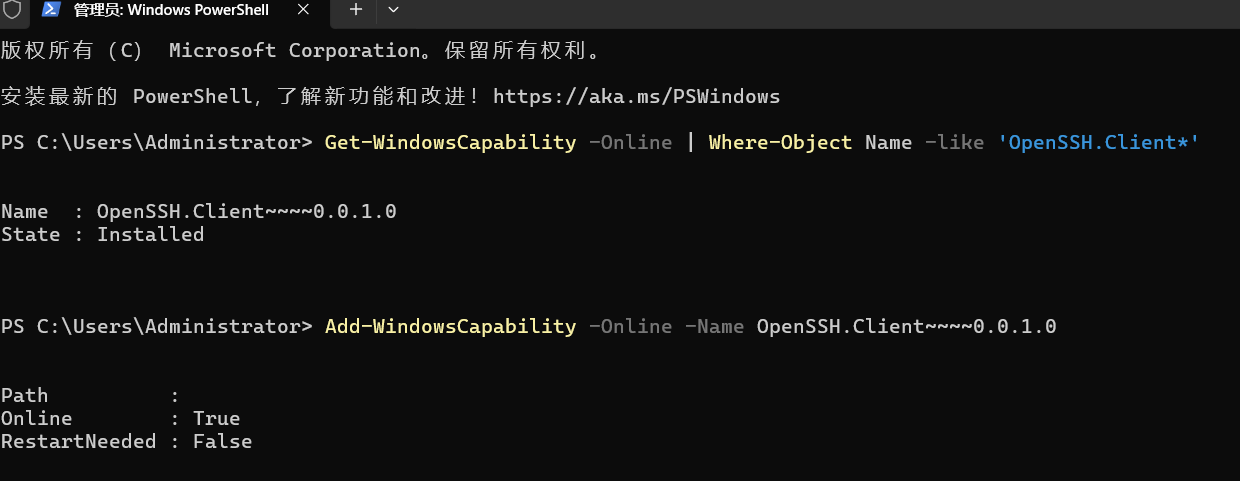
Task: Click the Add-WindowsCapability command text
Action: [x=450, y=327]
